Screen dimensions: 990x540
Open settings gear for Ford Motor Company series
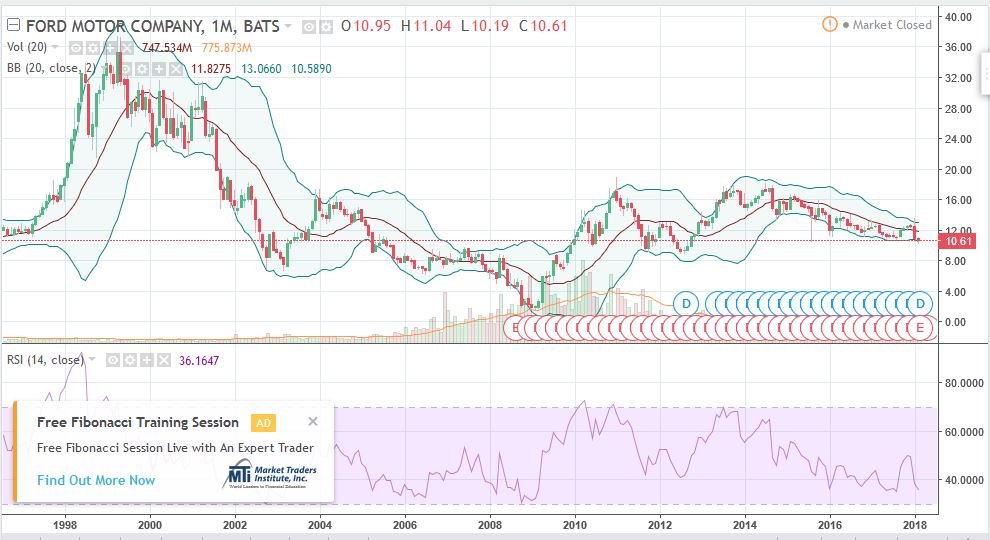point(325,27)
